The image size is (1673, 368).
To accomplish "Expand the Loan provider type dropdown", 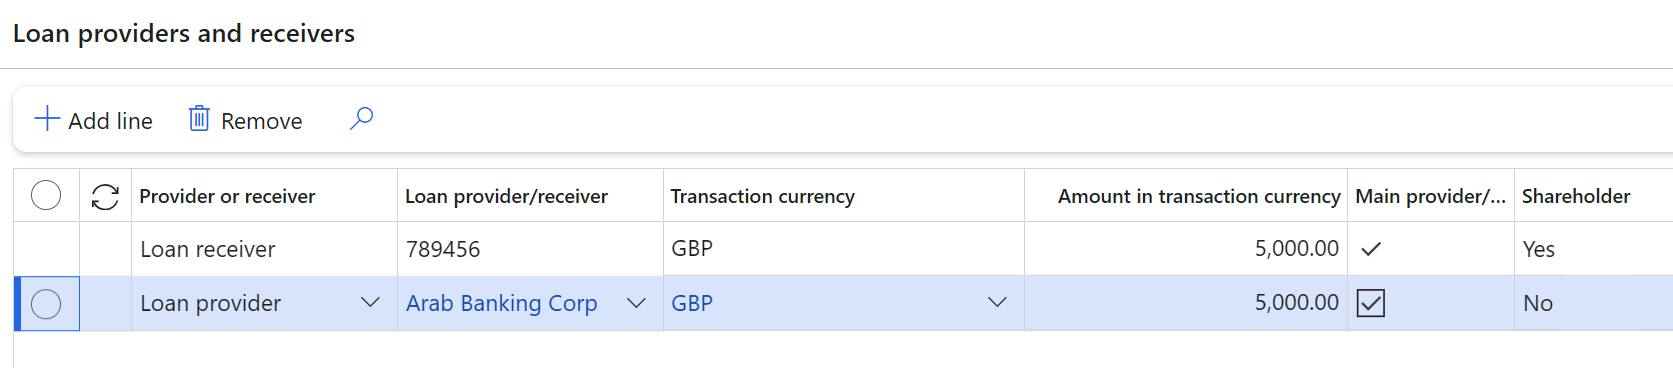I will pyautogui.click(x=370, y=302).
